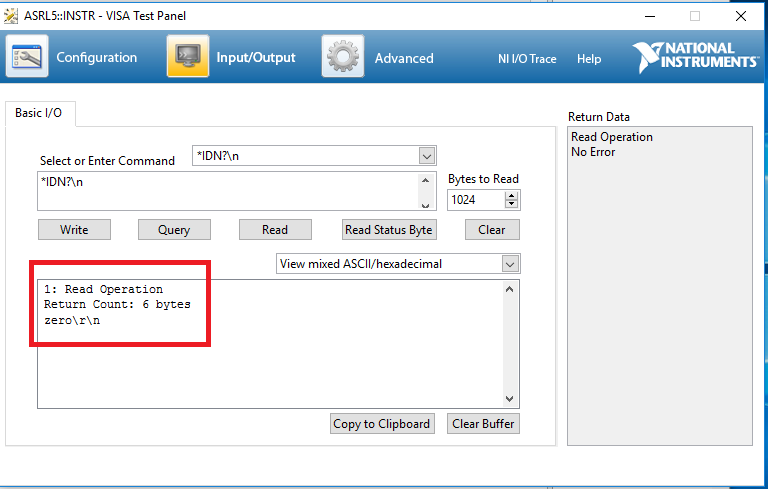This screenshot has height=489, width=768.
Task: Expand the *IDN?\n command dropdown
Action: coord(427,156)
